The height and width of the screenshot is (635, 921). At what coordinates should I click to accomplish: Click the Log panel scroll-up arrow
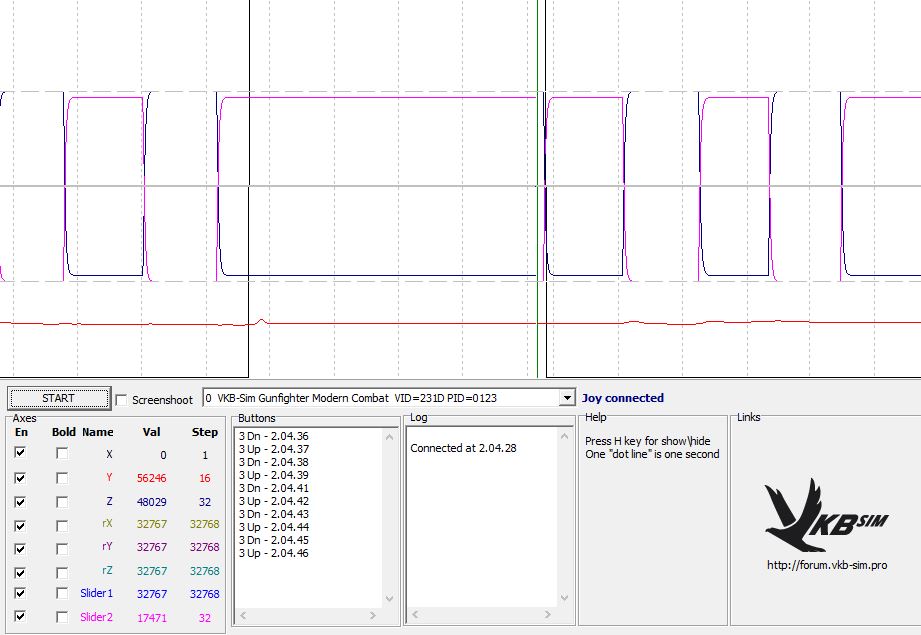566,436
